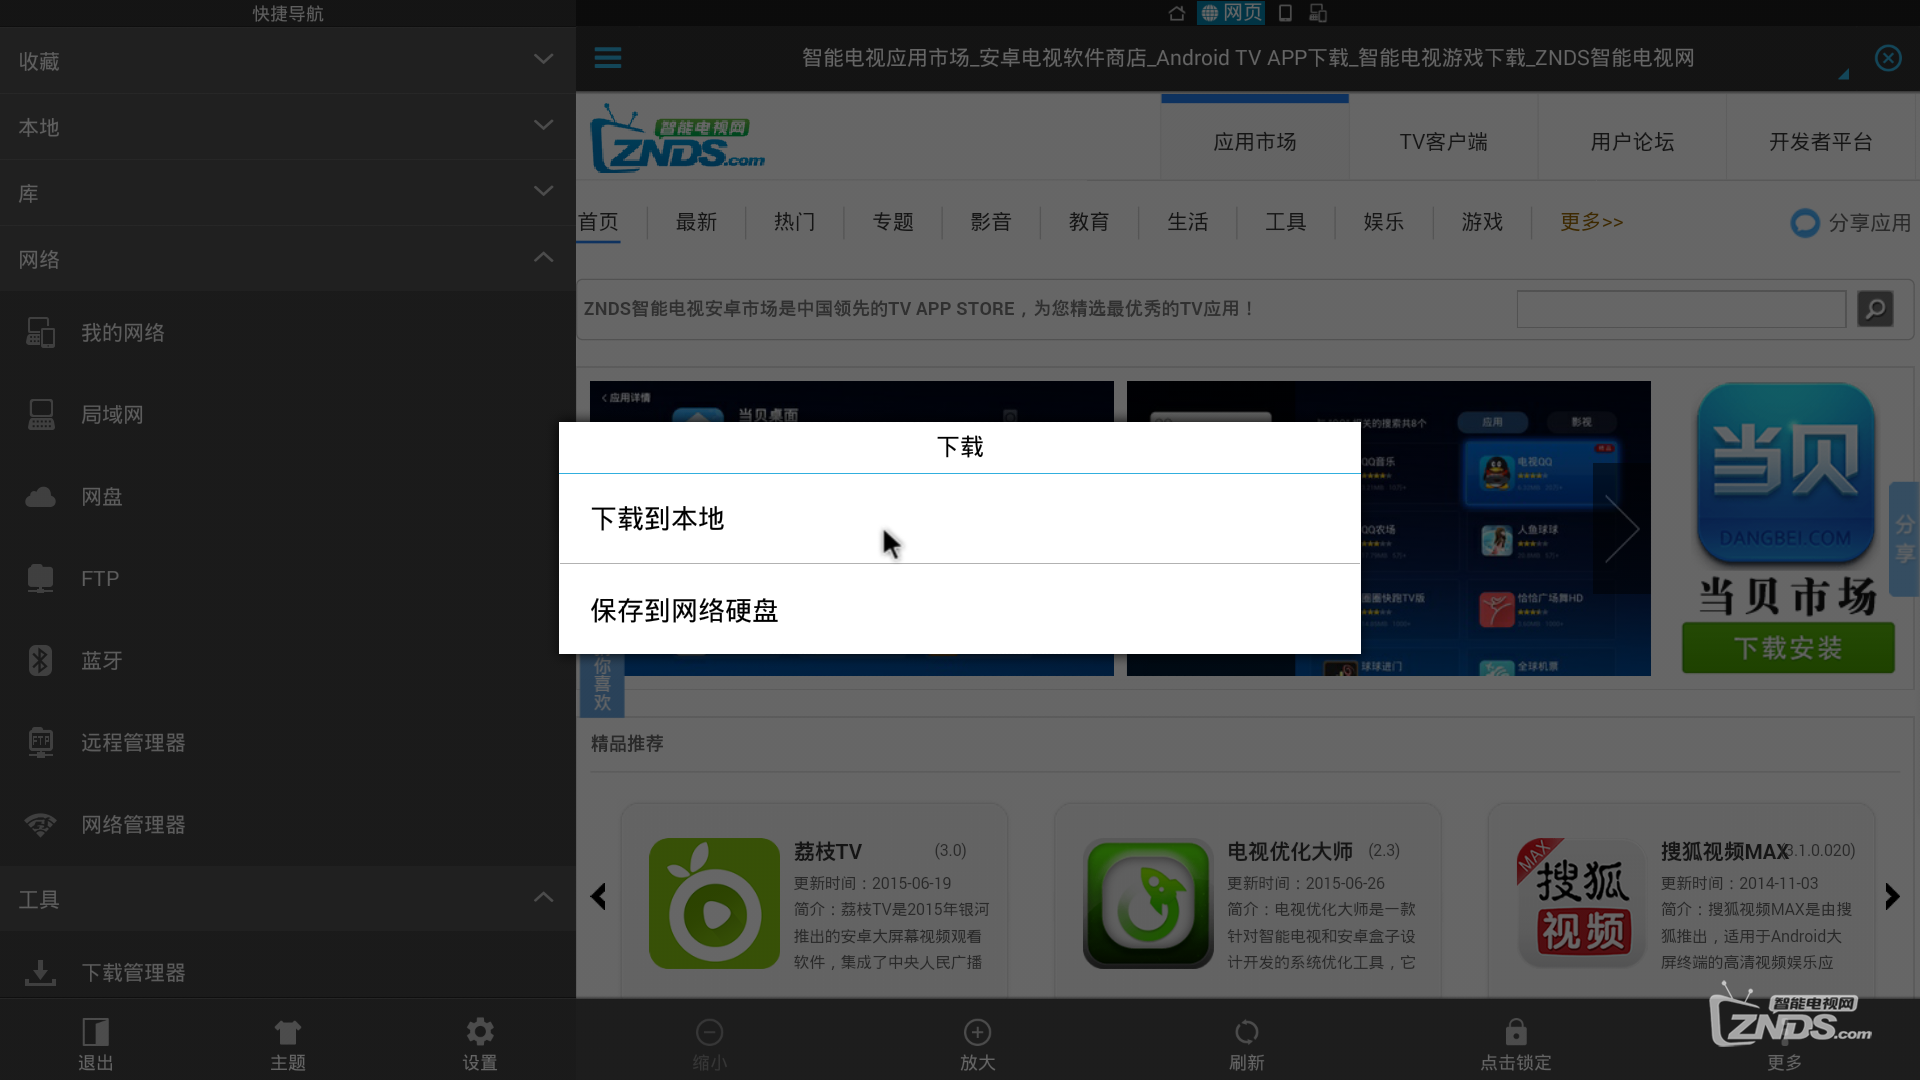Image resolution: width=1920 pixels, height=1080 pixels.
Task: Click the 当贝 DANGBEI.COM app logo
Action: 1786,473
